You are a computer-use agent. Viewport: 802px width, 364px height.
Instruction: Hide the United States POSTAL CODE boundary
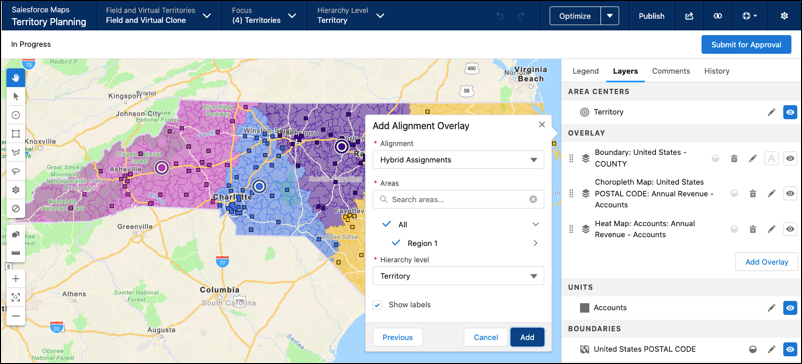click(790, 349)
